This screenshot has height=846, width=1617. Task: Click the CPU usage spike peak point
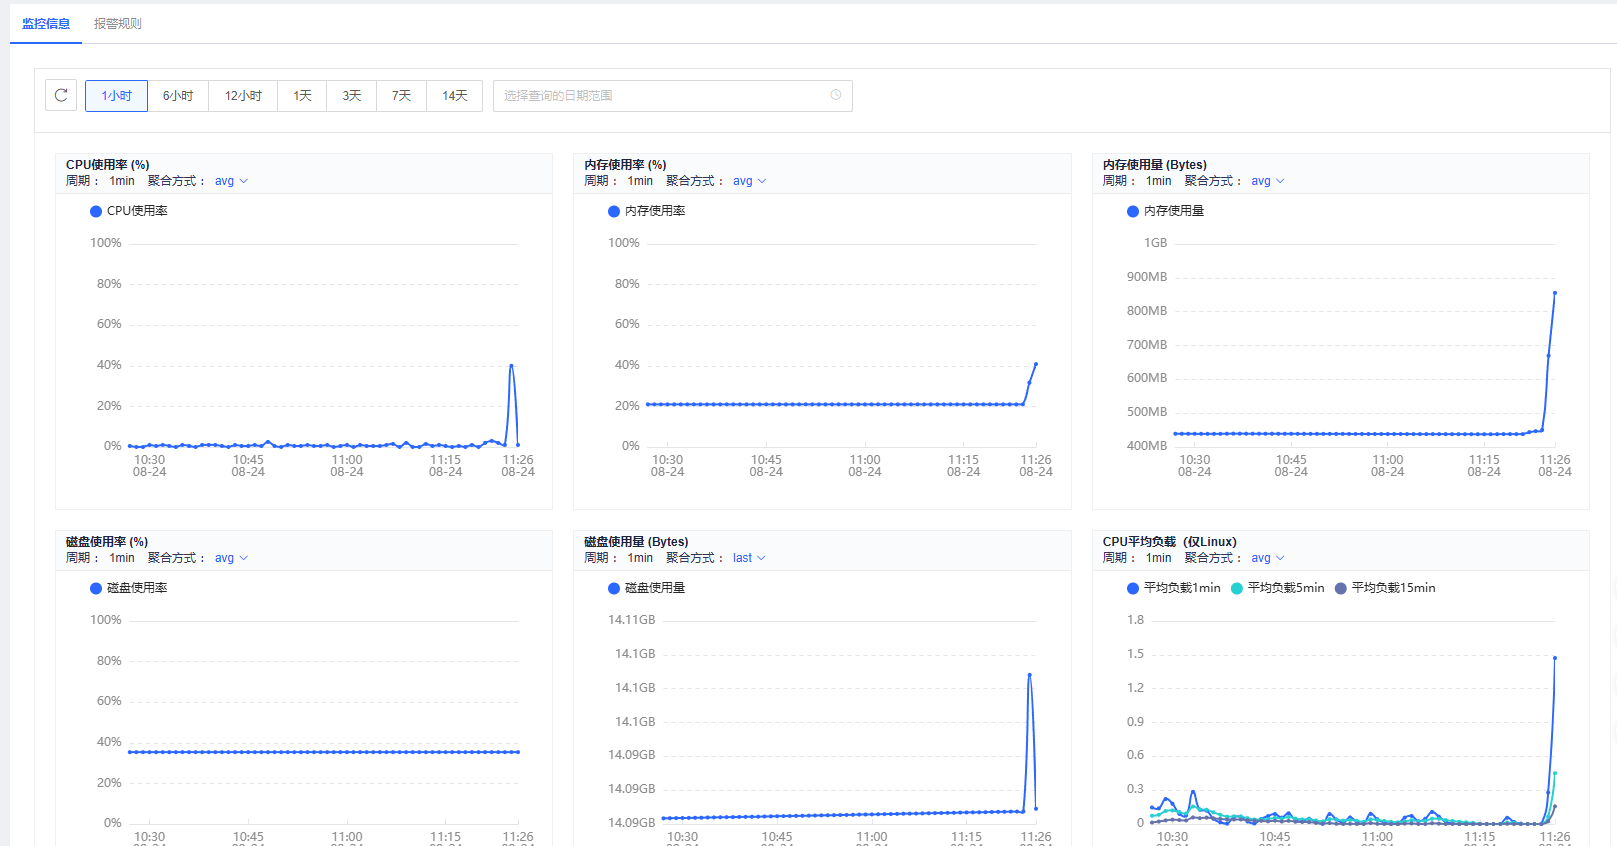[511, 366]
